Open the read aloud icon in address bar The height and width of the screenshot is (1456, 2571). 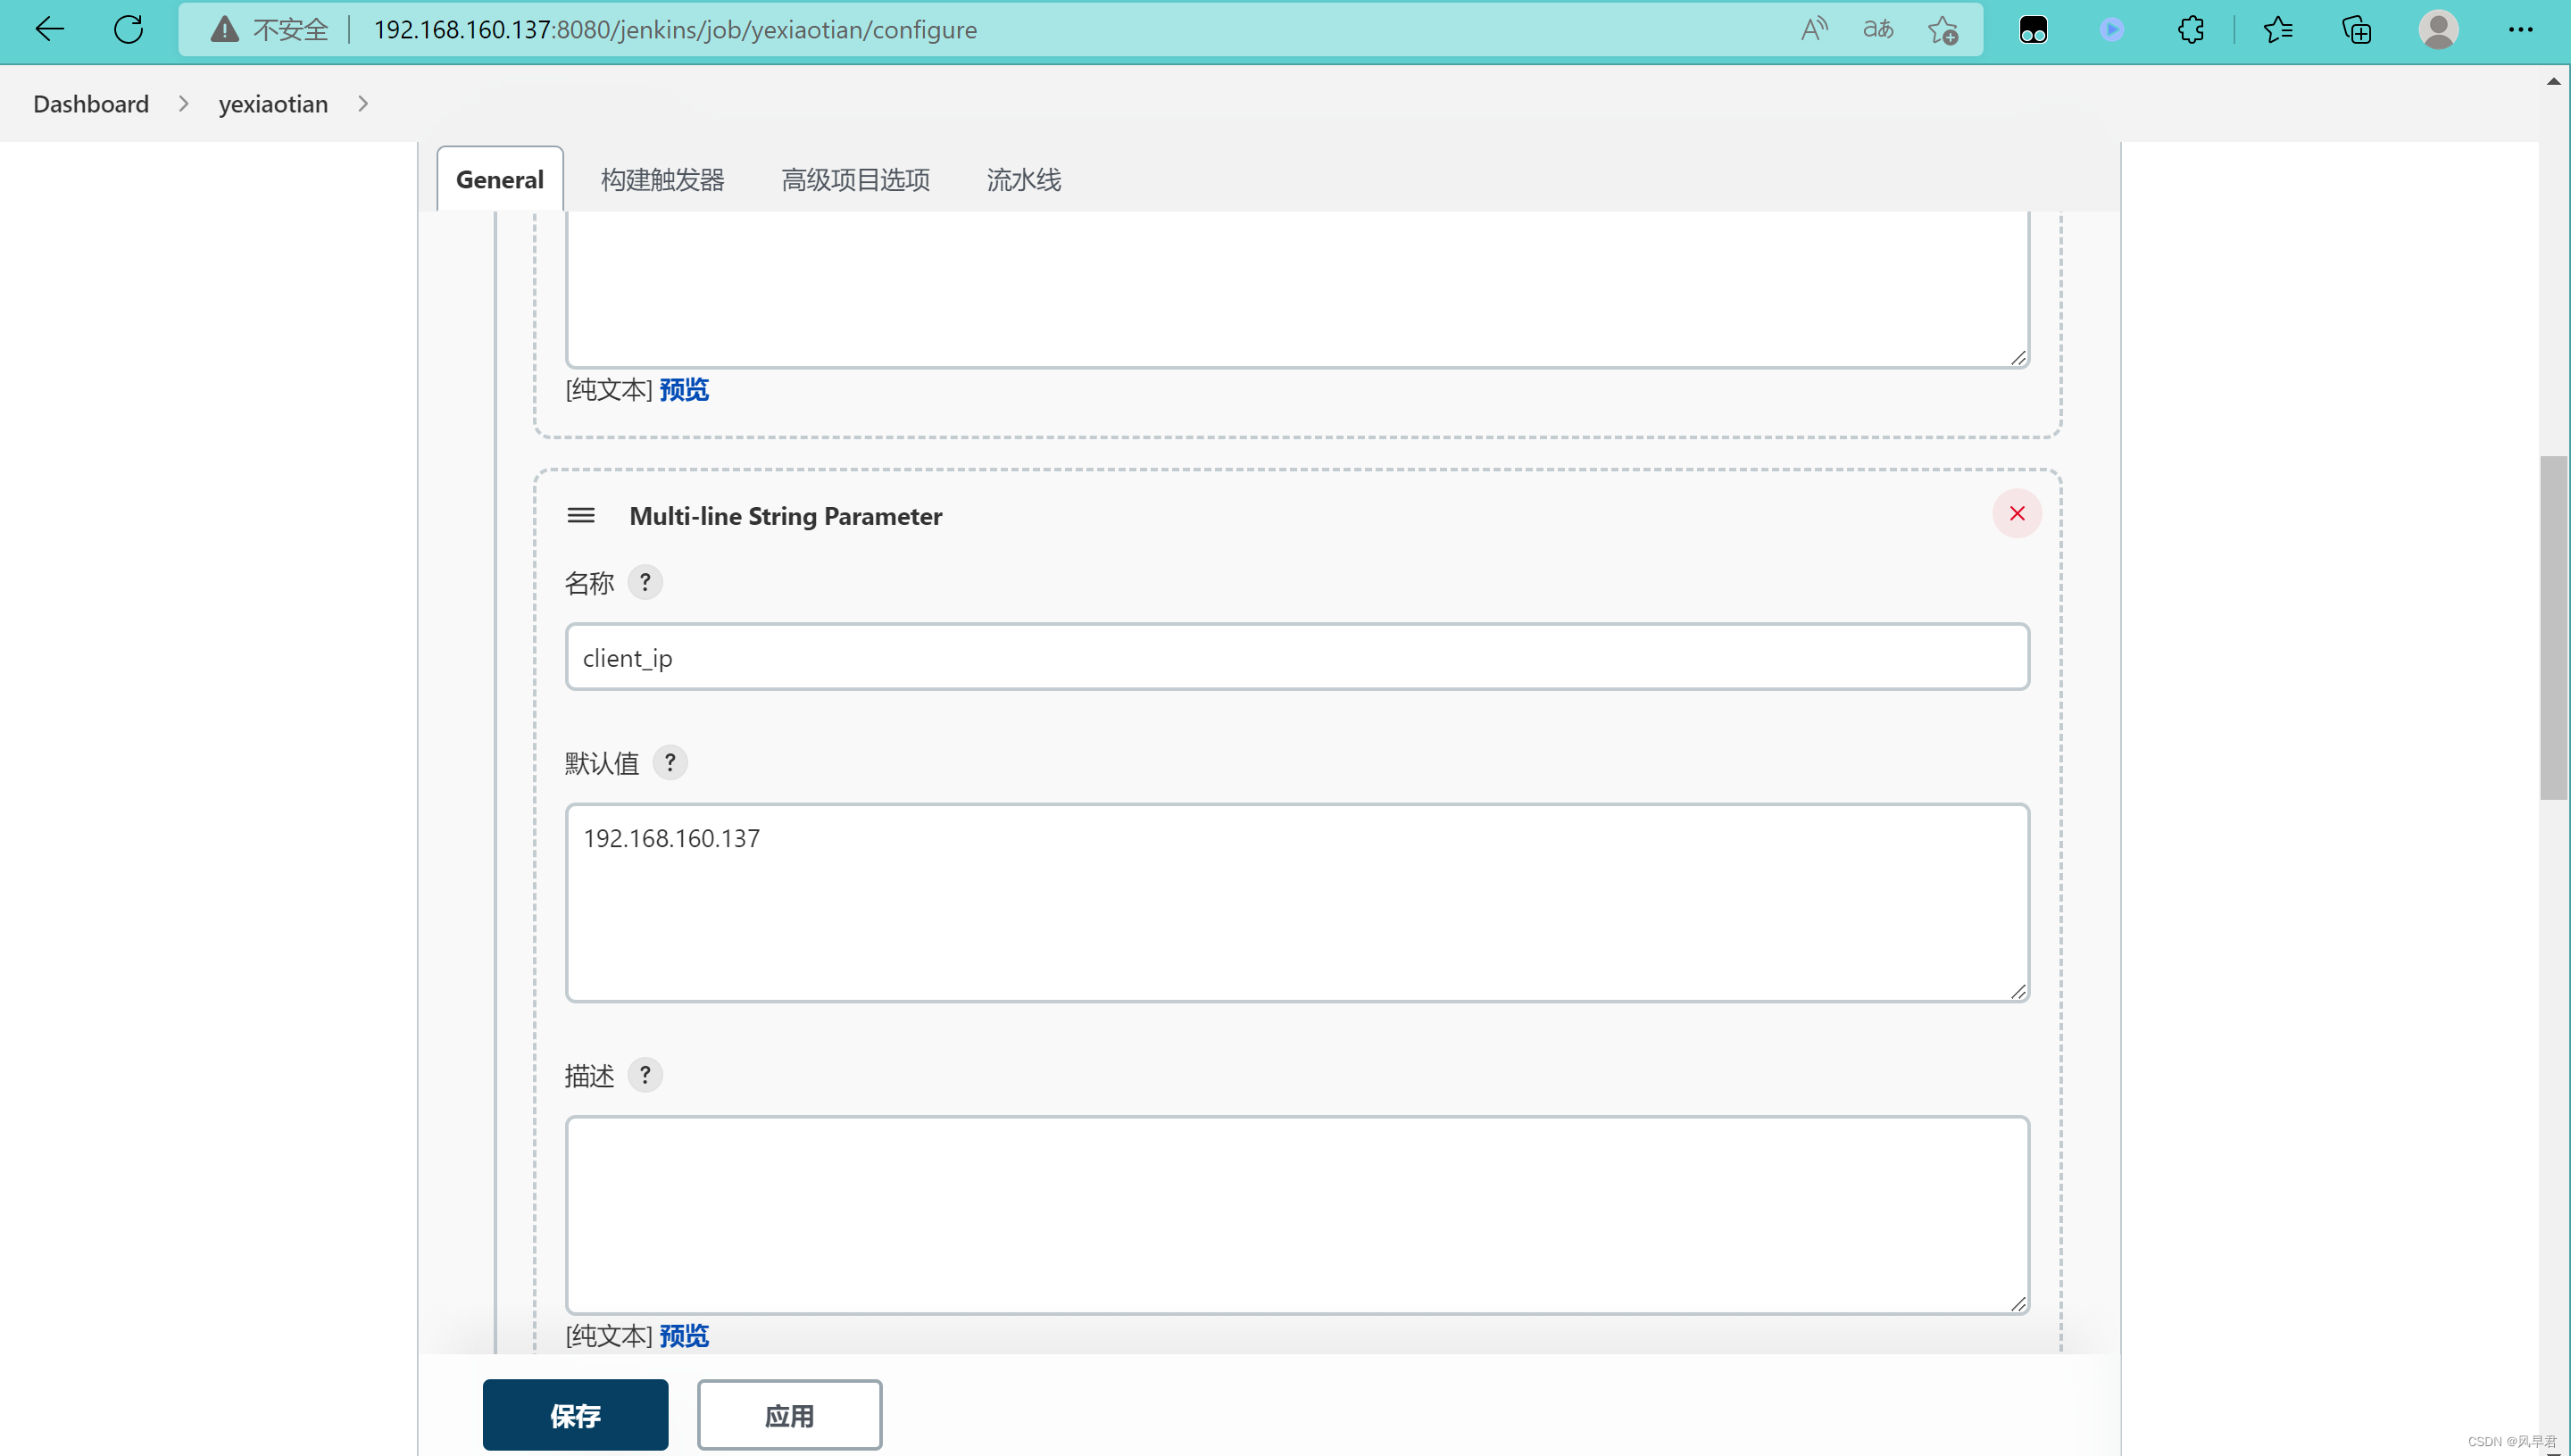(1814, 30)
